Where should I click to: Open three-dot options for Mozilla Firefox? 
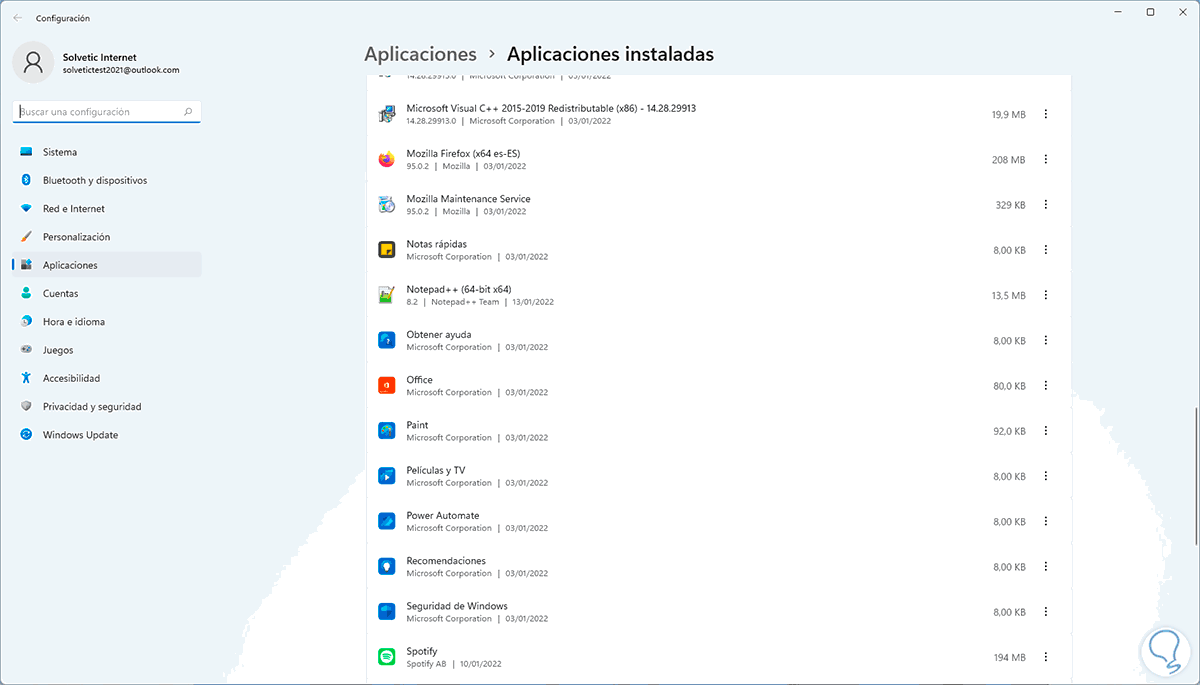(x=1046, y=159)
